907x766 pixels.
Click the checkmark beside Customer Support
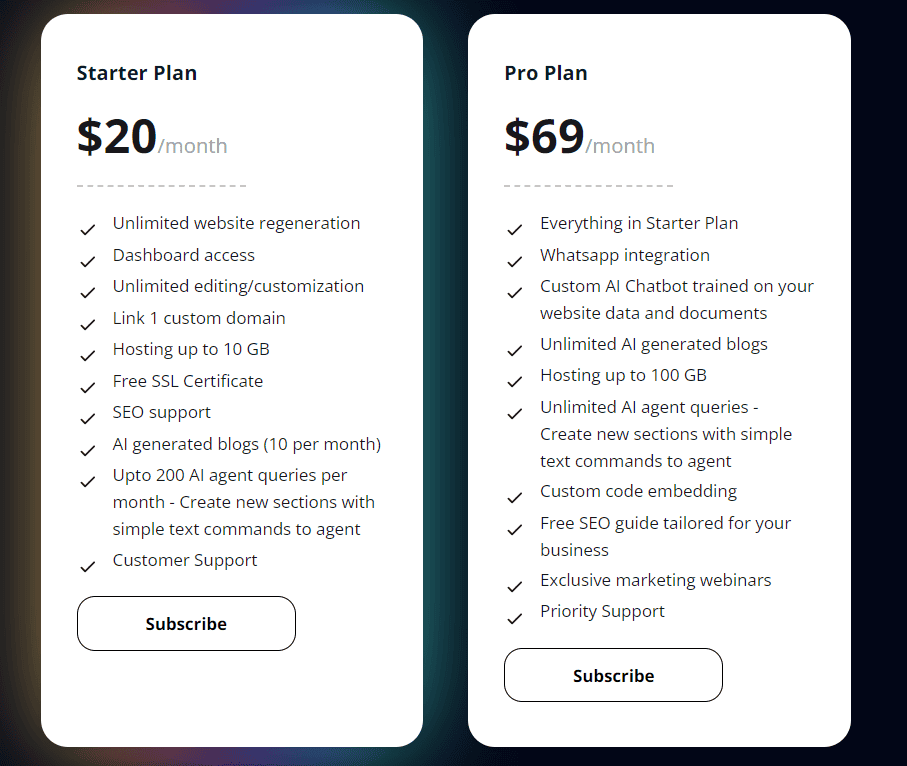point(88,566)
